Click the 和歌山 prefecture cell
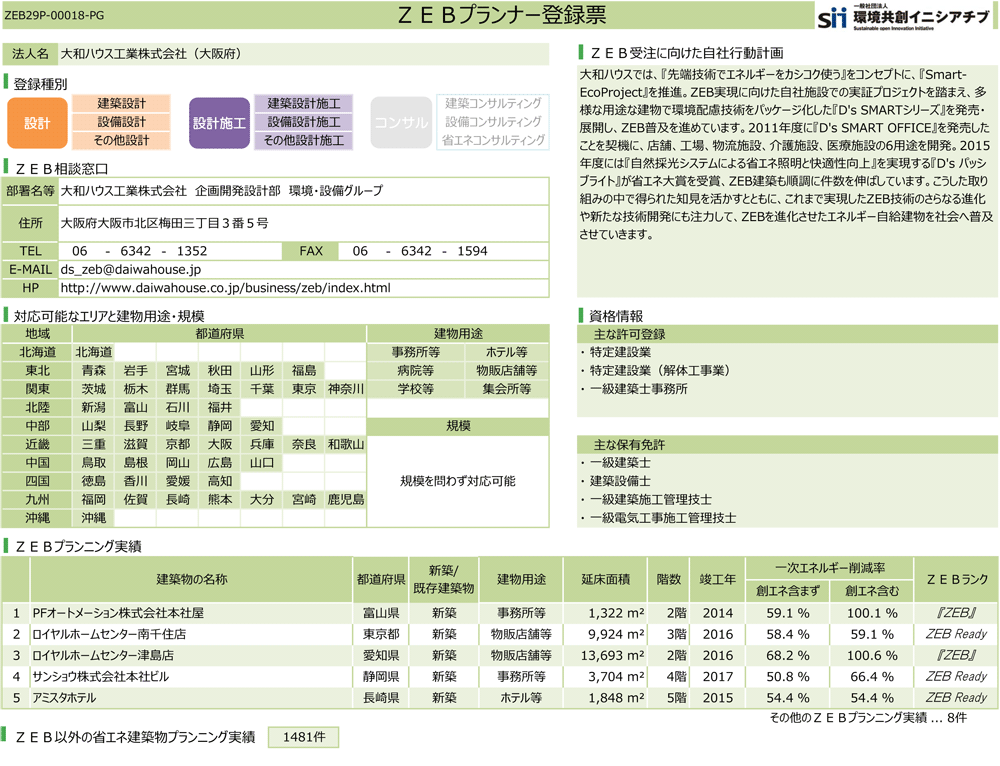Image resolution: width=1000 pixels, height=766 pixels. (346, 445)
